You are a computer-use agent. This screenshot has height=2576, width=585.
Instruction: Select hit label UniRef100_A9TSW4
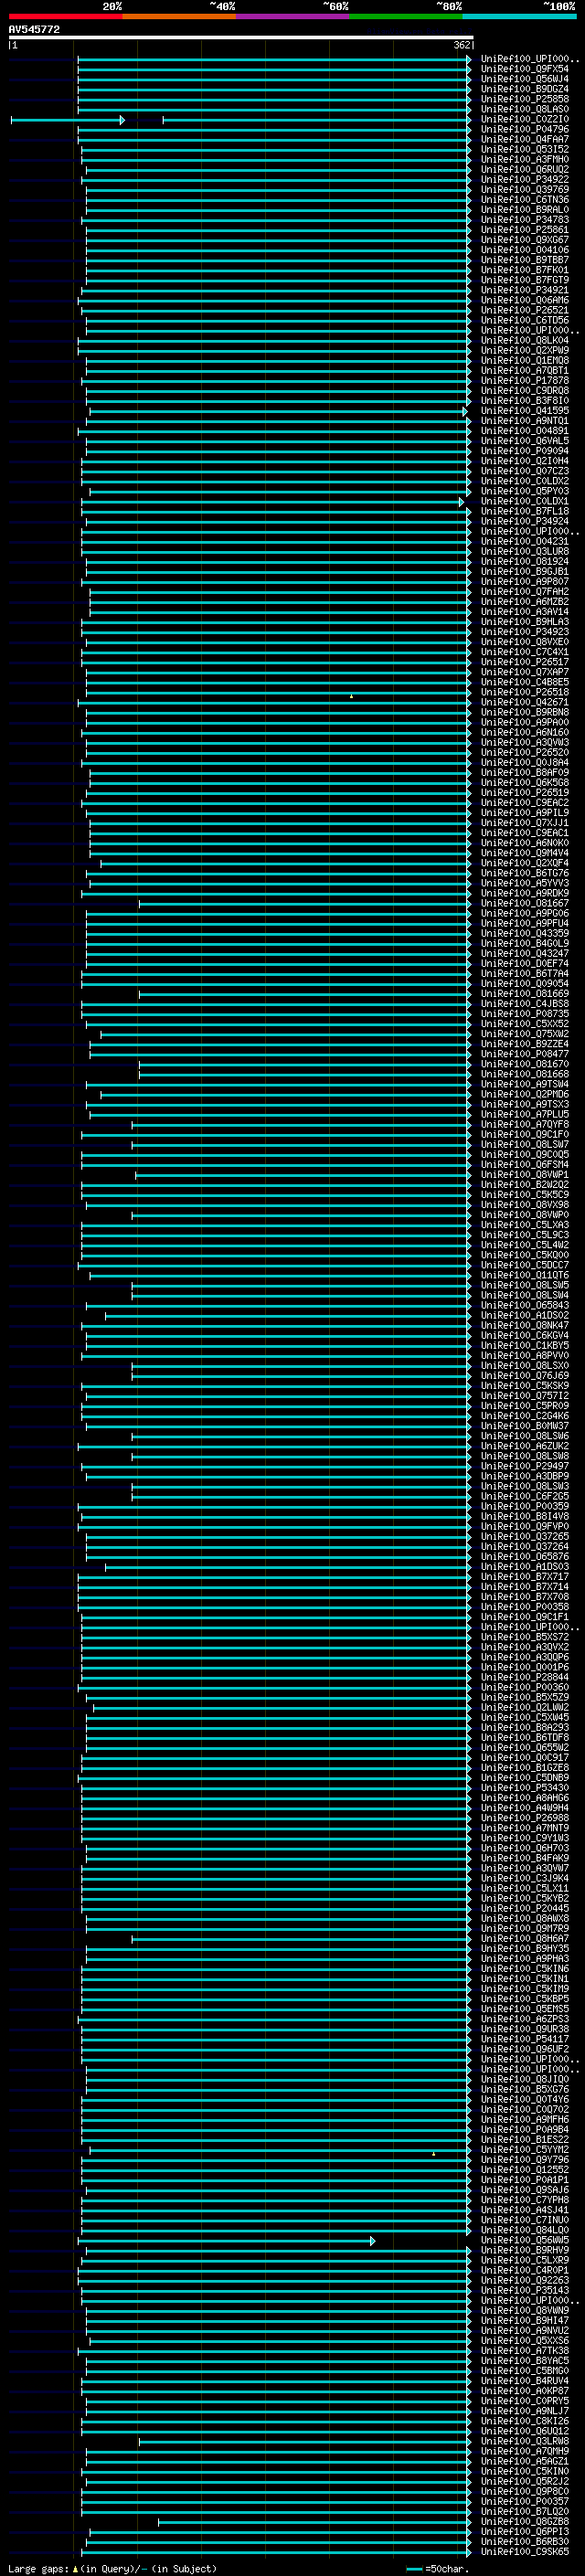pos(525,1084)
